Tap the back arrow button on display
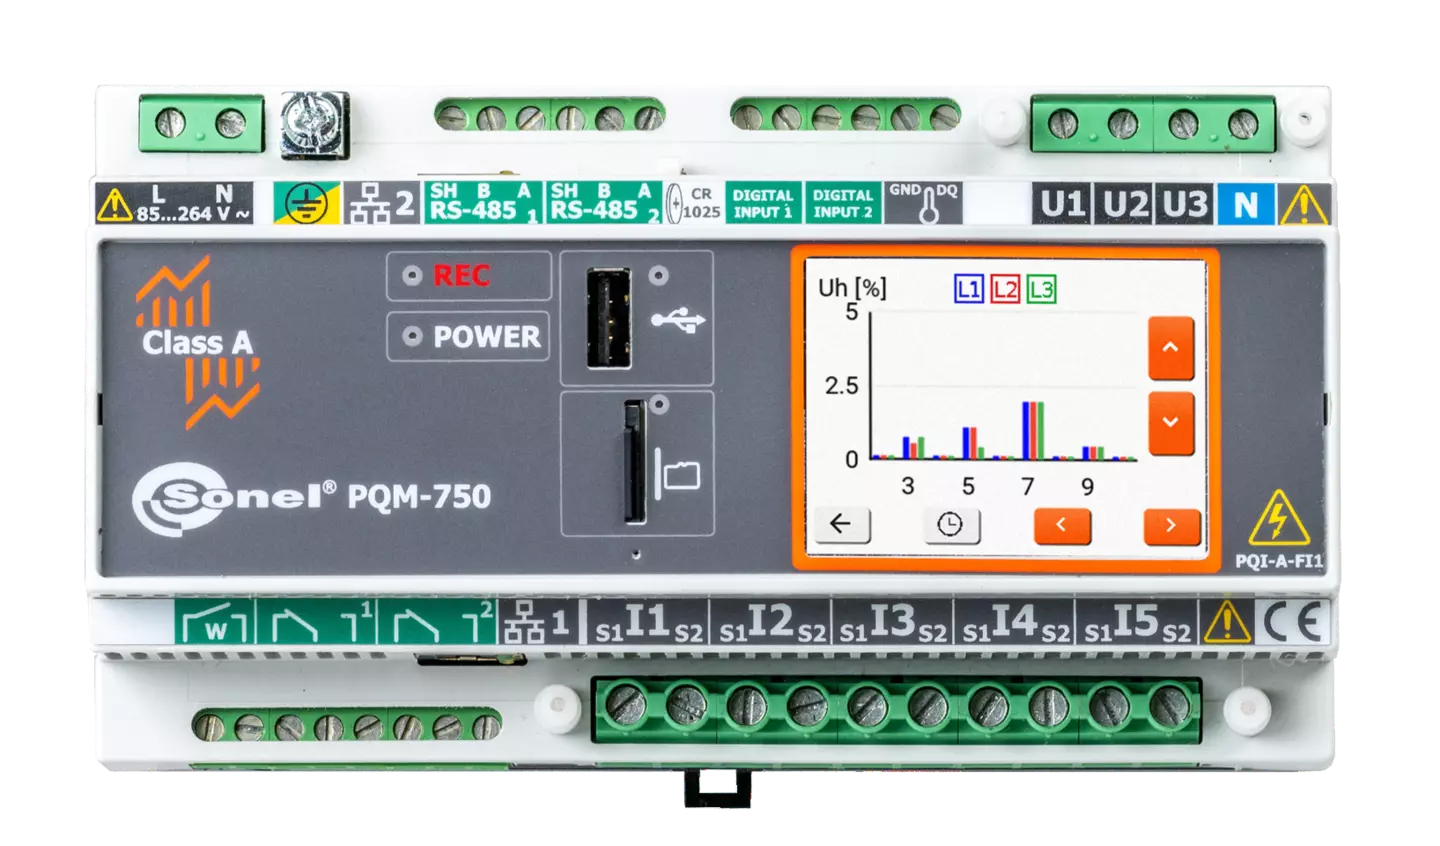The image size is (1440, 846). 841,524
